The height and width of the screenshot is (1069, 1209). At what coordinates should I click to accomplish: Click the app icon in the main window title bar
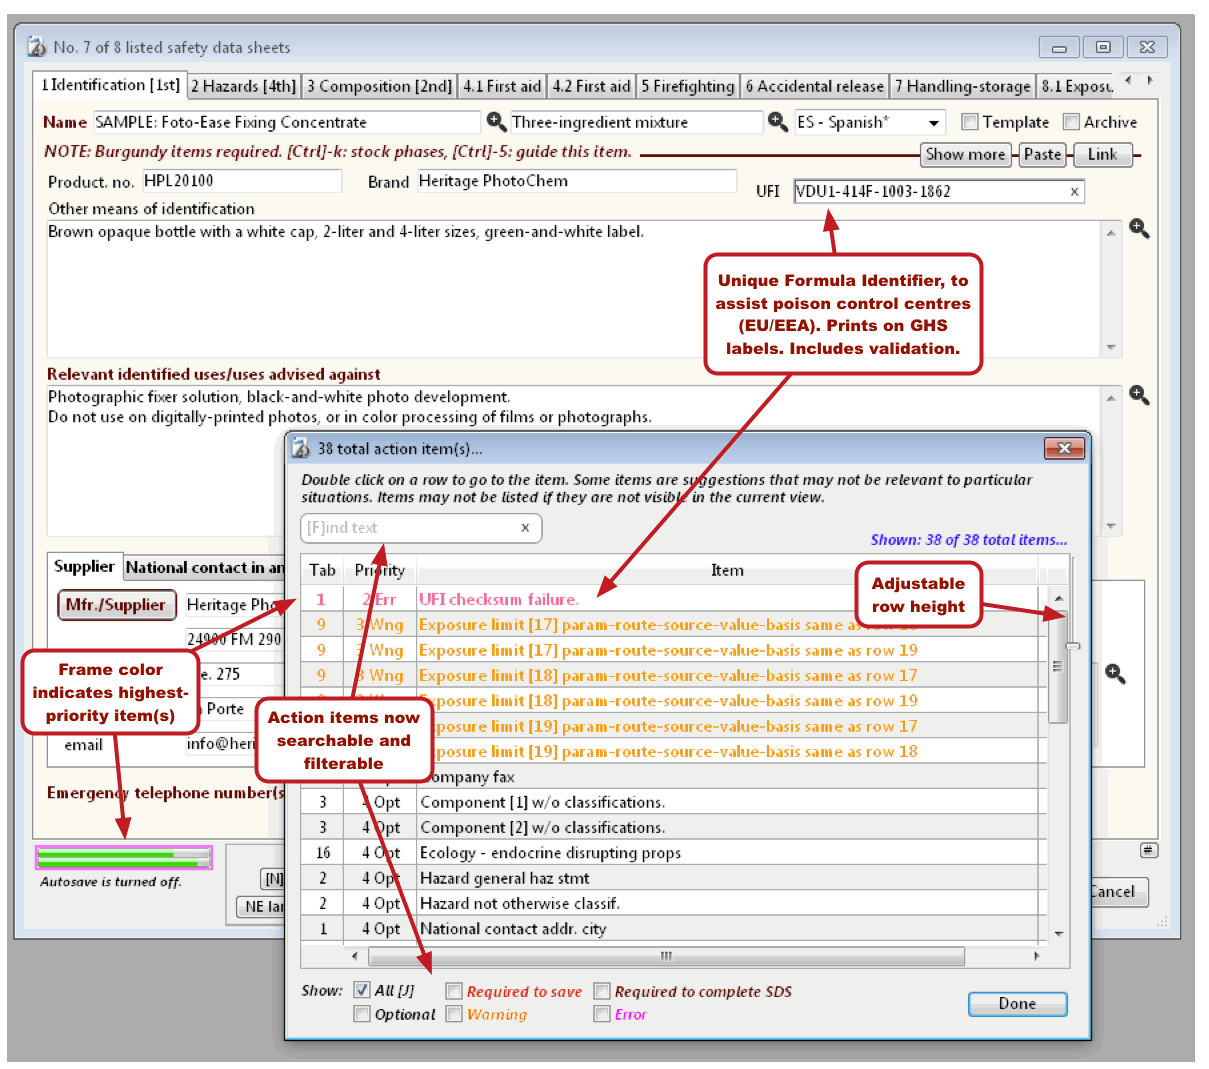[37, 47]
